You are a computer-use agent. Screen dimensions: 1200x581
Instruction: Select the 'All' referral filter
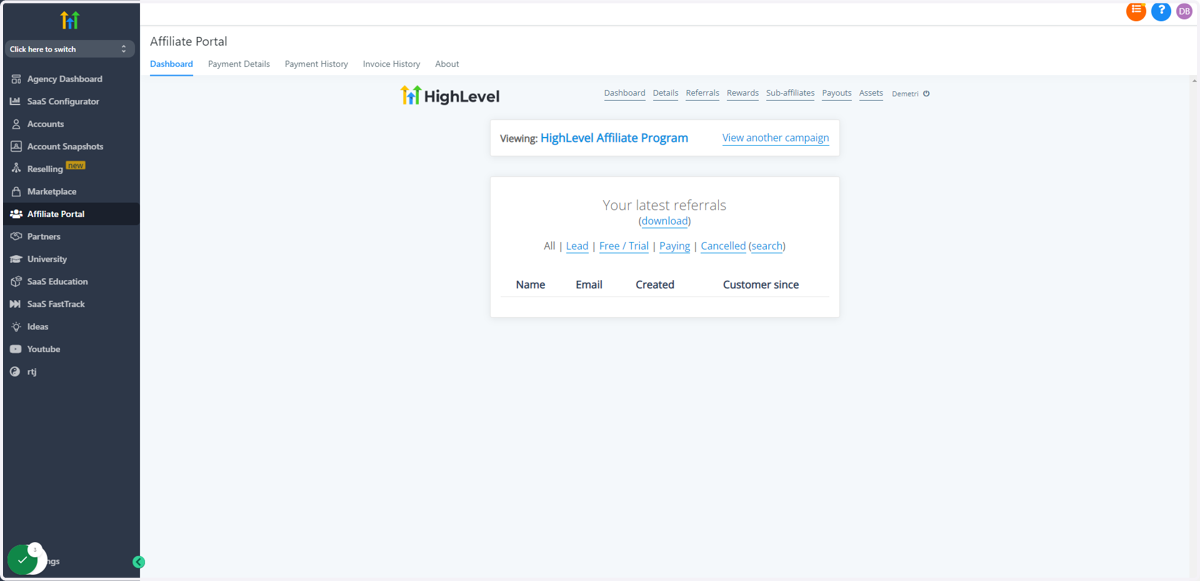coord(549,246)
